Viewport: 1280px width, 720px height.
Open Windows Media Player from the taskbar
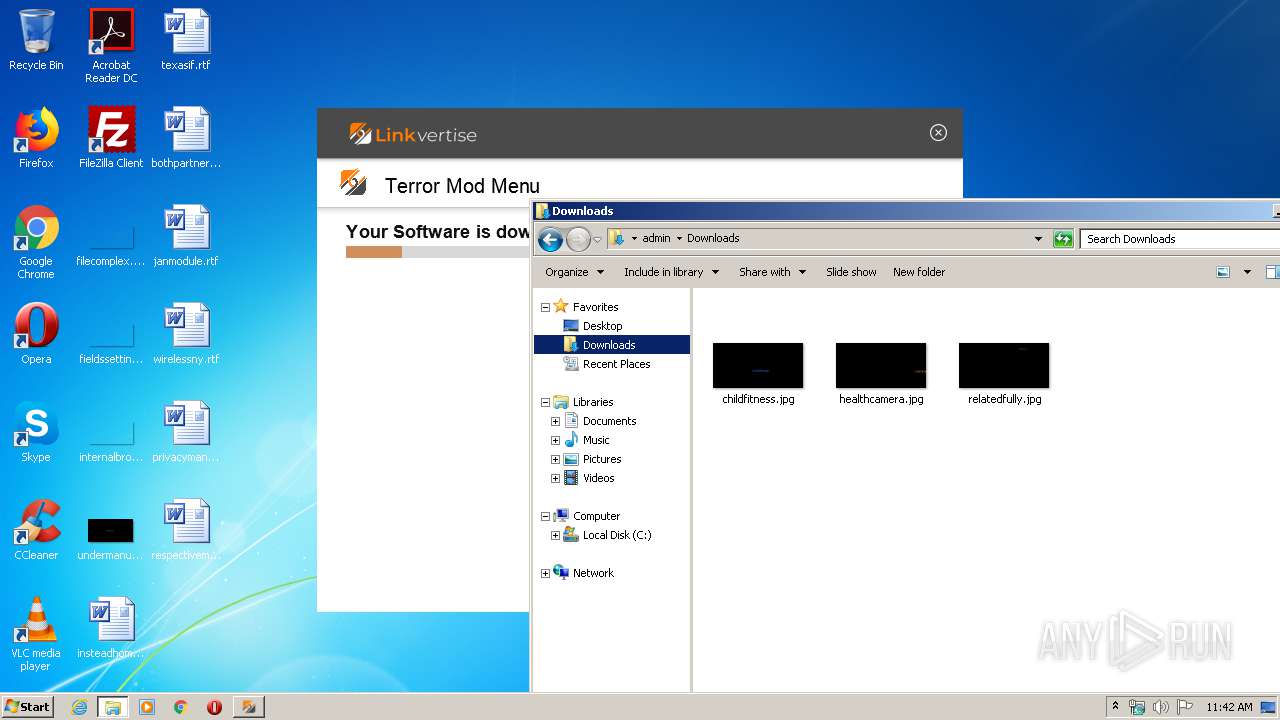[x=147, y=707]
